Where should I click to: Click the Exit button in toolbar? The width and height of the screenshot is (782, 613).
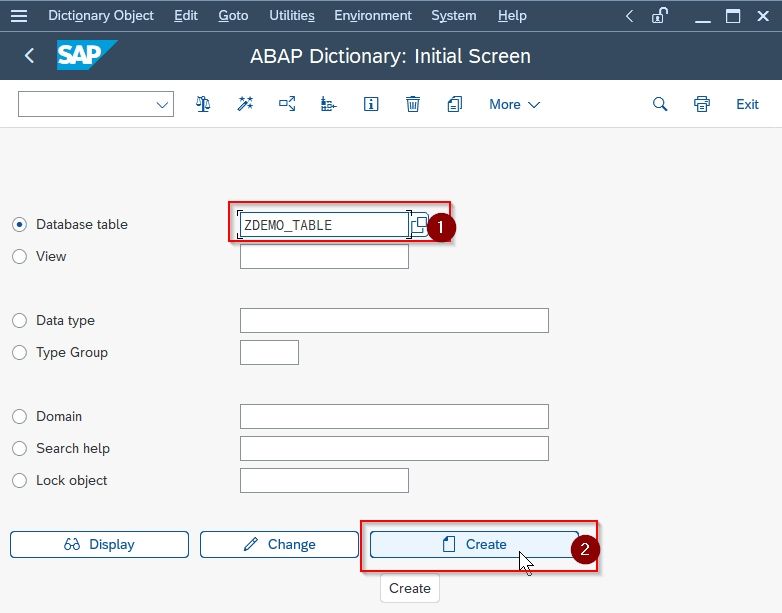pos(747,104)
